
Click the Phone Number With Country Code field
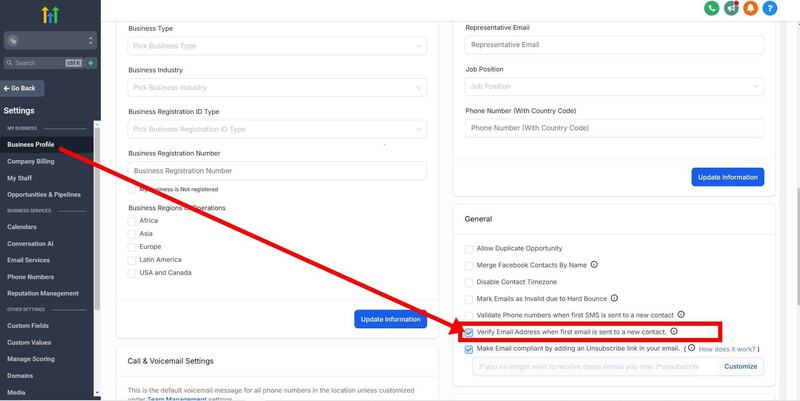pos(614,128)
